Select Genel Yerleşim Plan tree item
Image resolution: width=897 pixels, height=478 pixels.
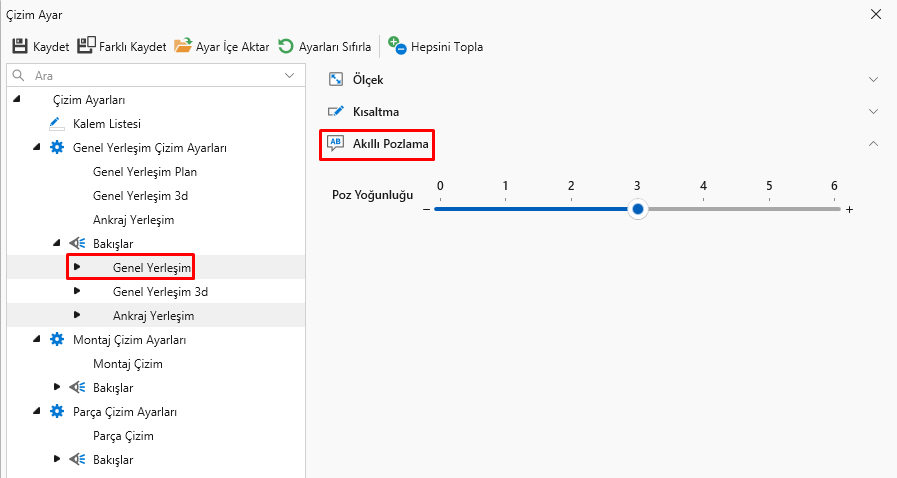145,172
